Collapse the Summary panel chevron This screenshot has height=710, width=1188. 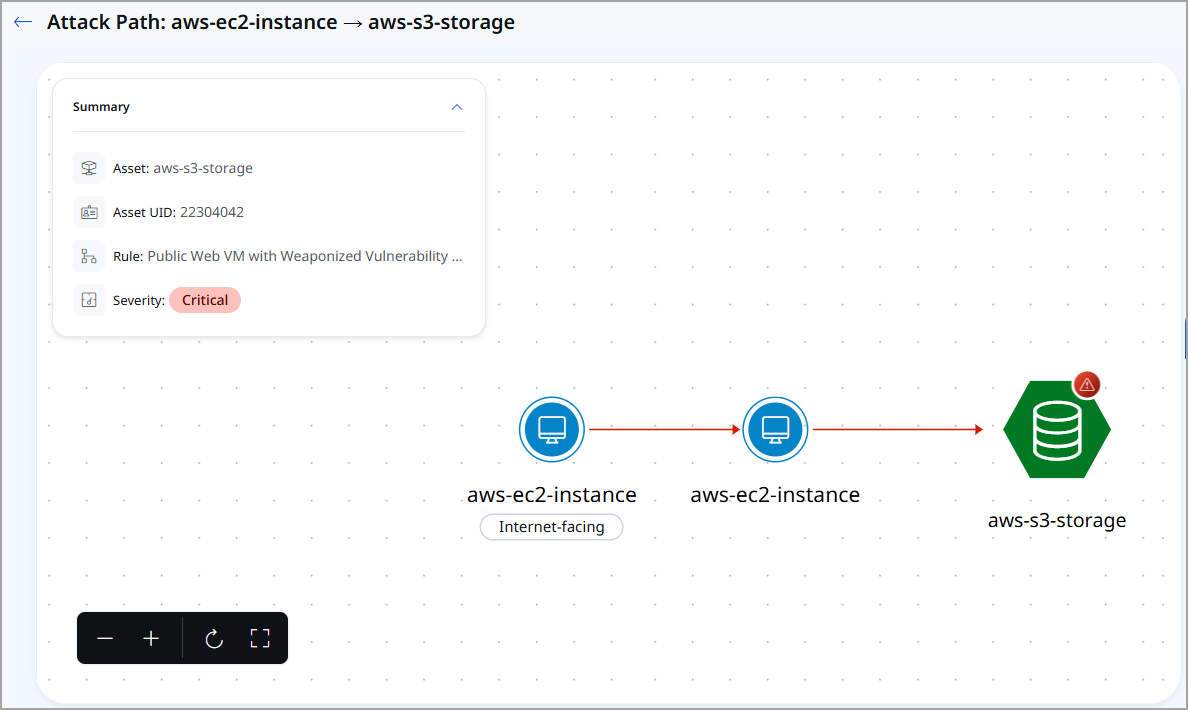[x=457, y=107]
